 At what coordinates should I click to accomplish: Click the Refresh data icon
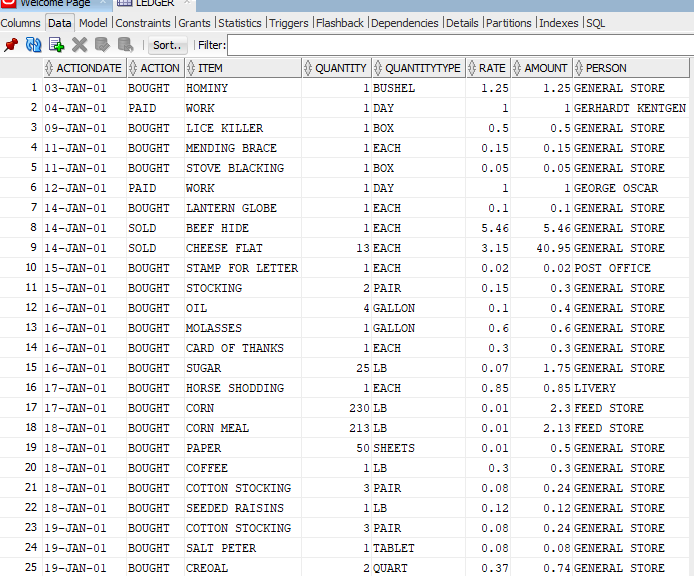pyautogui.click(x=34, y=45)
